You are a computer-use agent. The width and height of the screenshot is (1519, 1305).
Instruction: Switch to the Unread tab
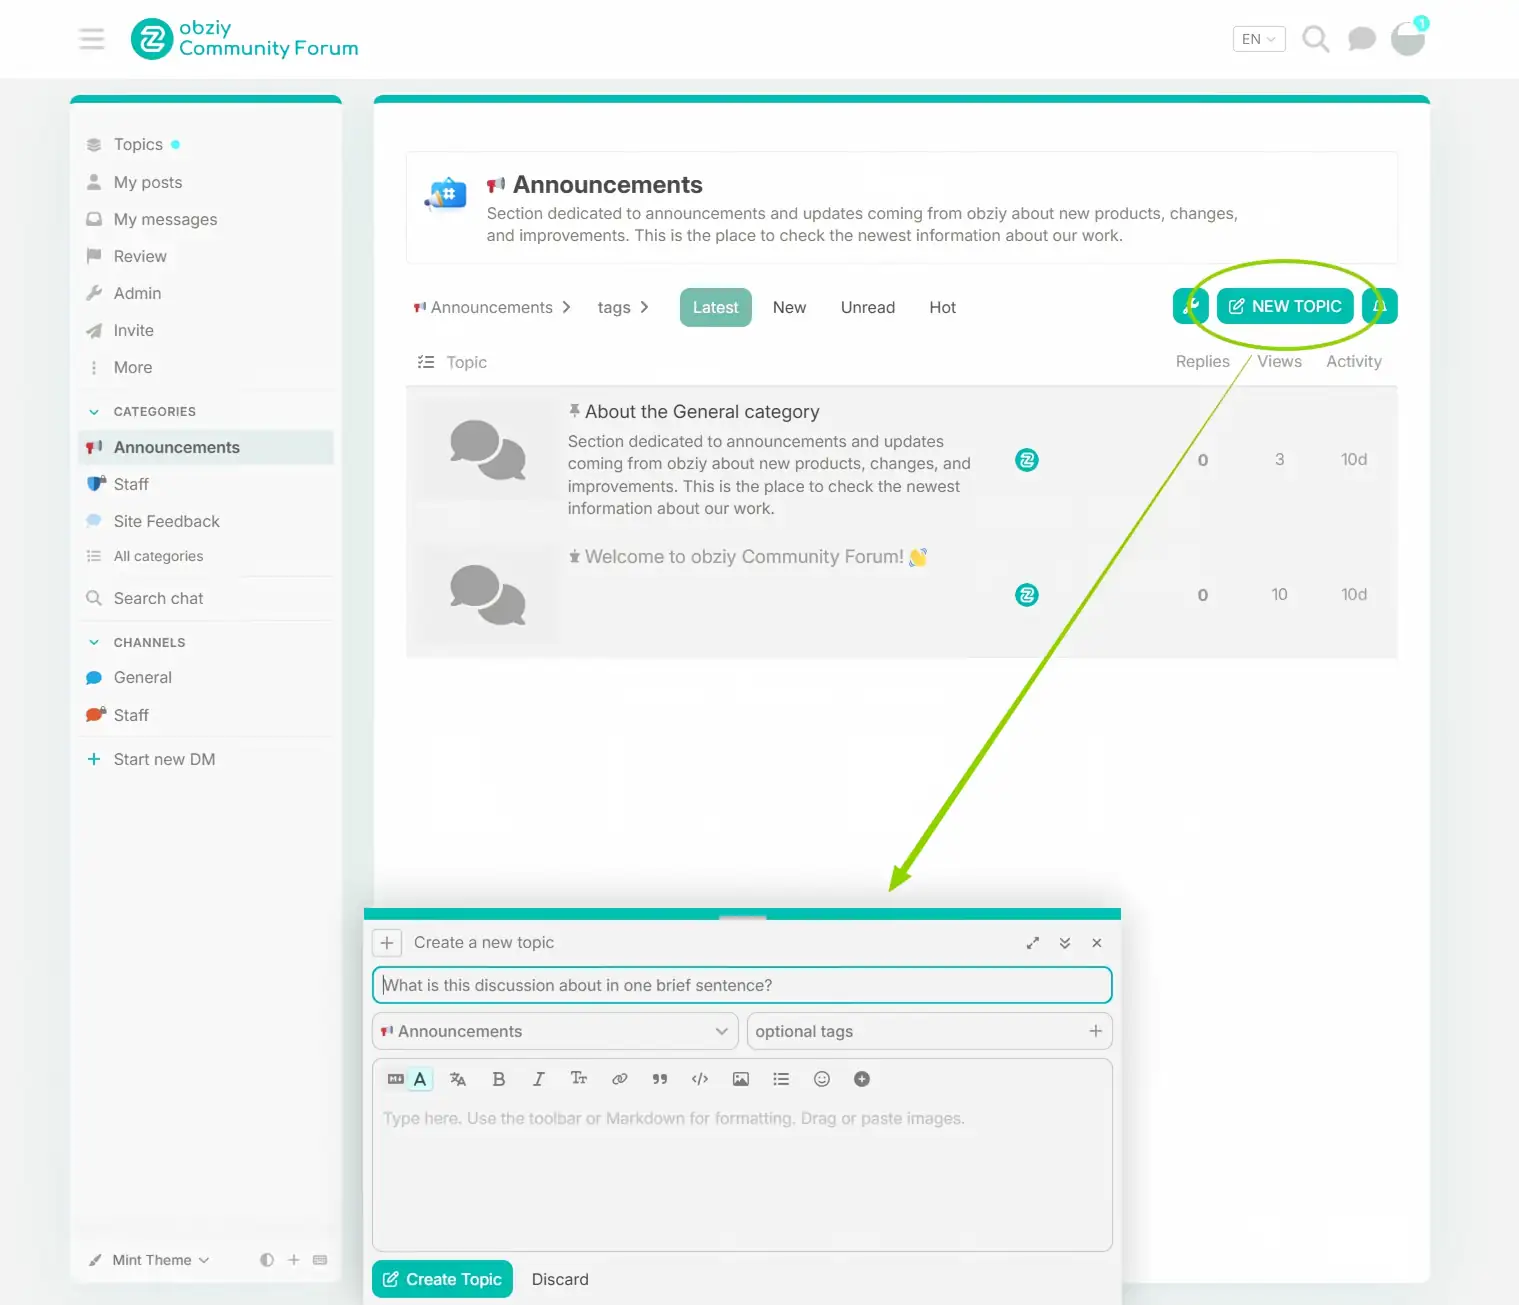tap(868, 307)
